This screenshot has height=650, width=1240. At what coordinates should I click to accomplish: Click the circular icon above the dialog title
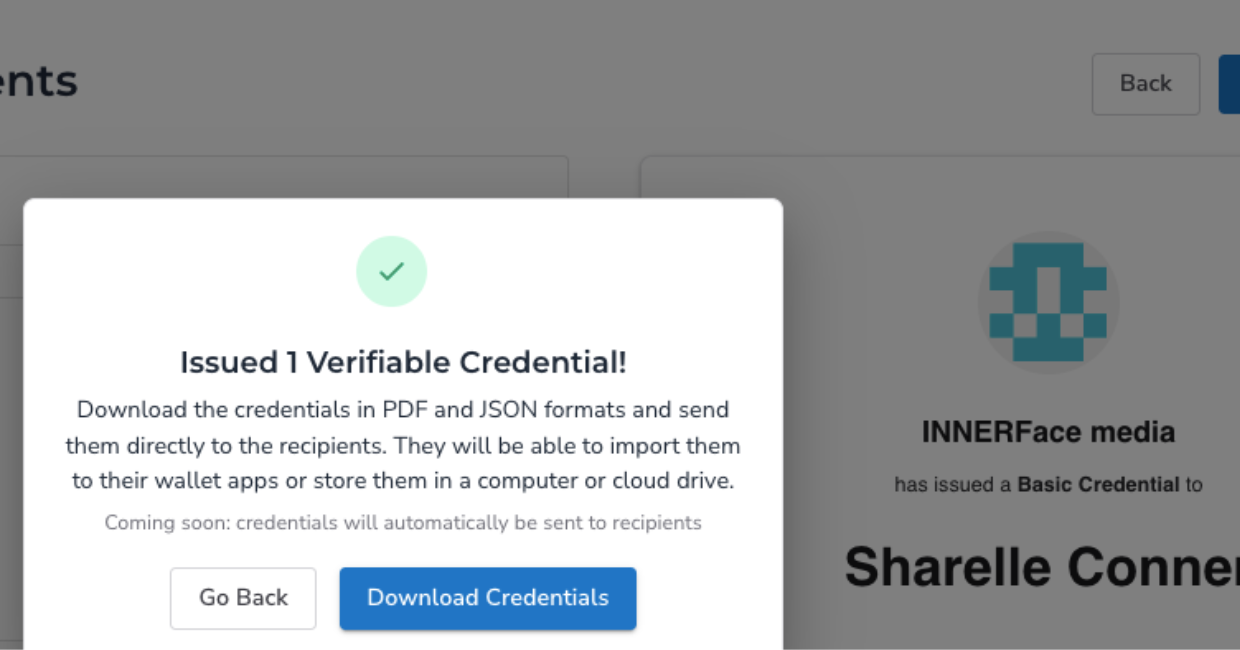(391, 270)
